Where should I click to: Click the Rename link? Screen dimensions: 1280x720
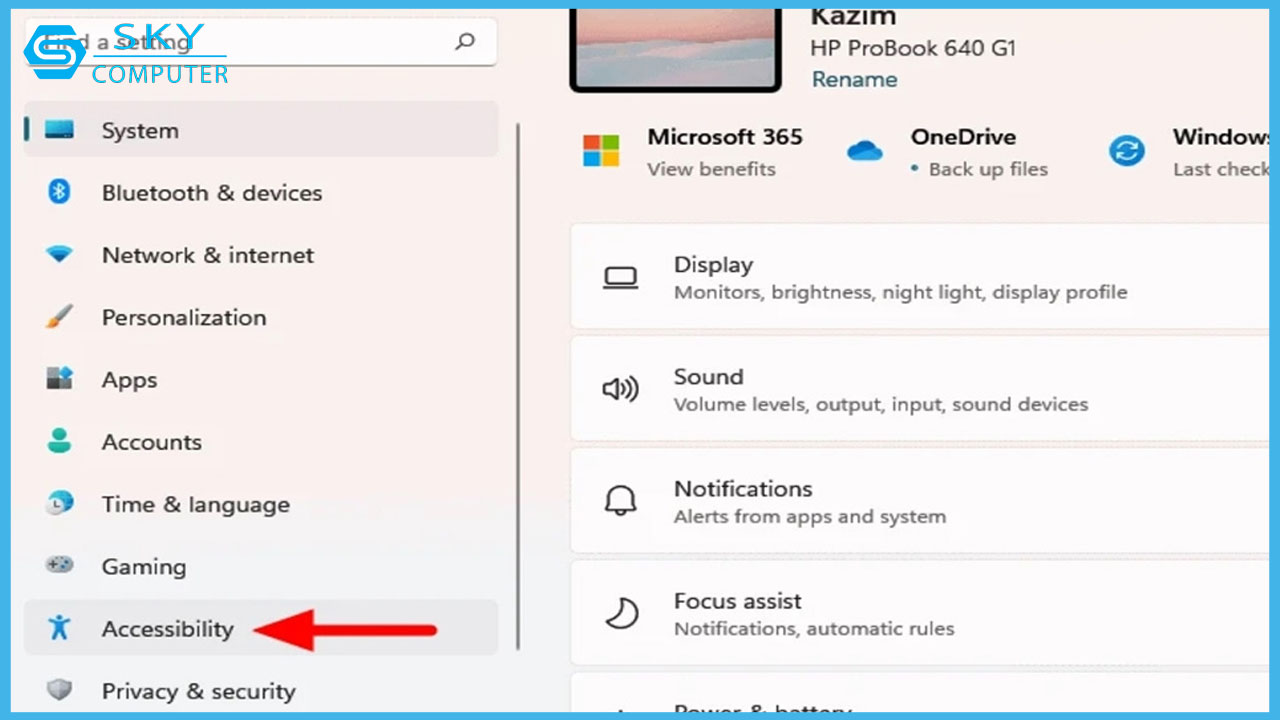pyautogui.click(x=853, y=79)
